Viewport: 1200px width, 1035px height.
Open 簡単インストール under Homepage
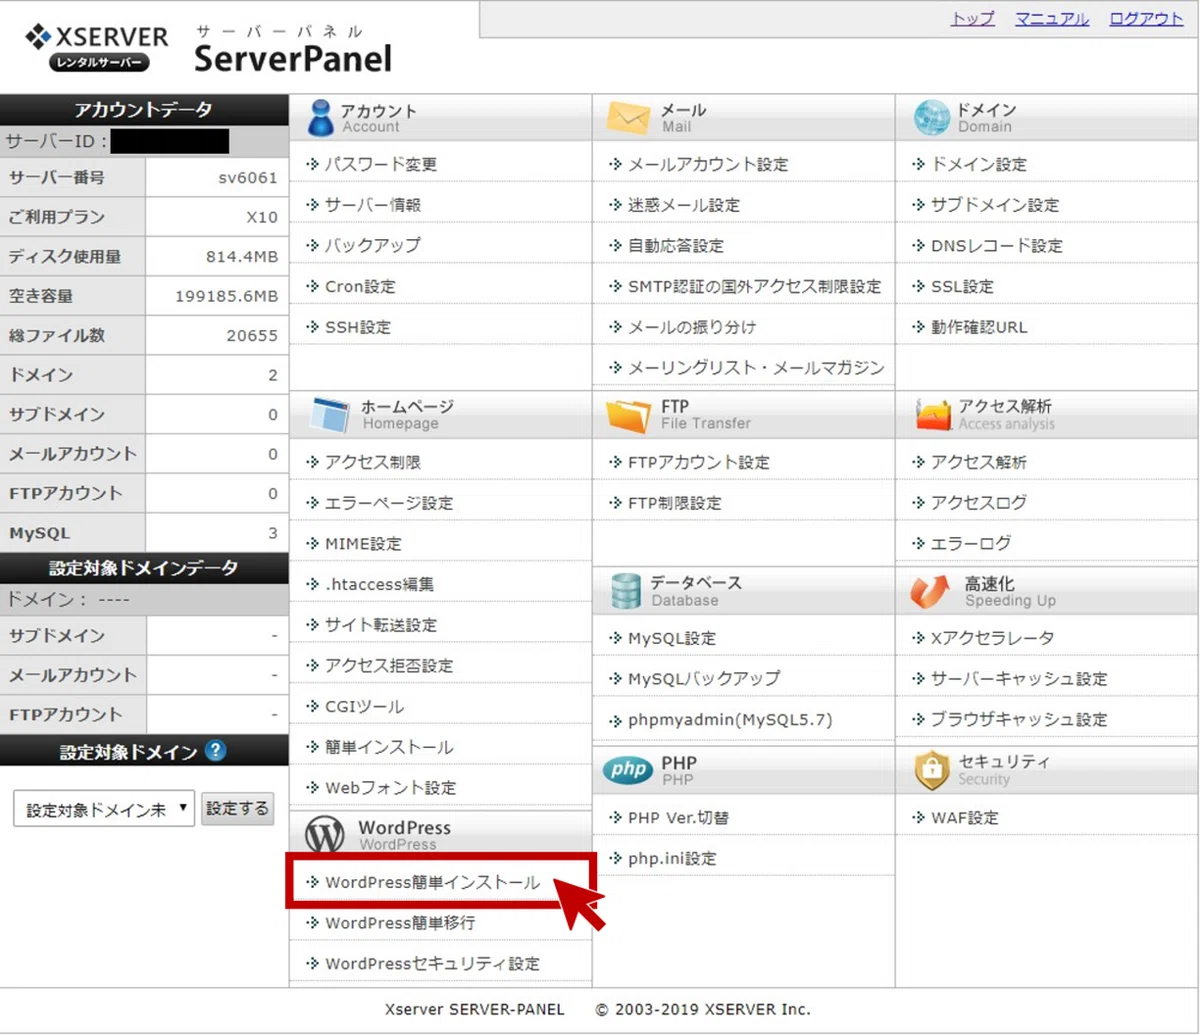tap(389, 747)
